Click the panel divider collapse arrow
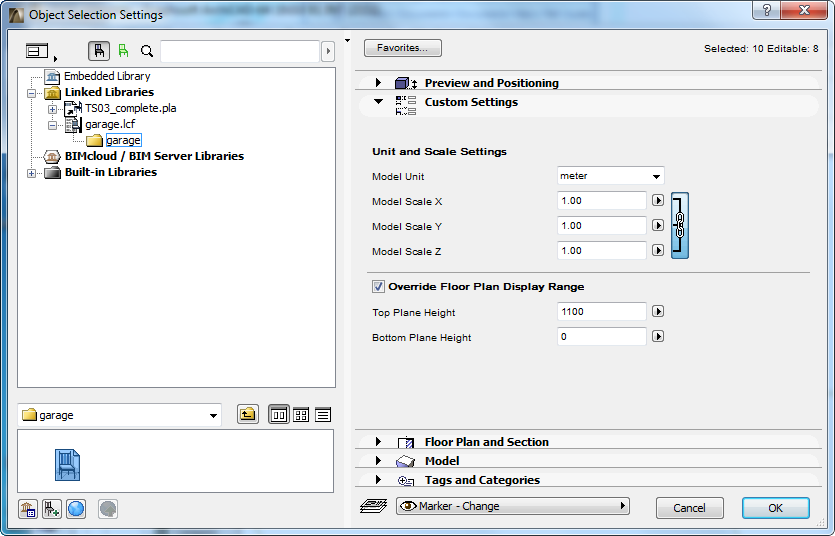835x536 pixels. point(347,41)
